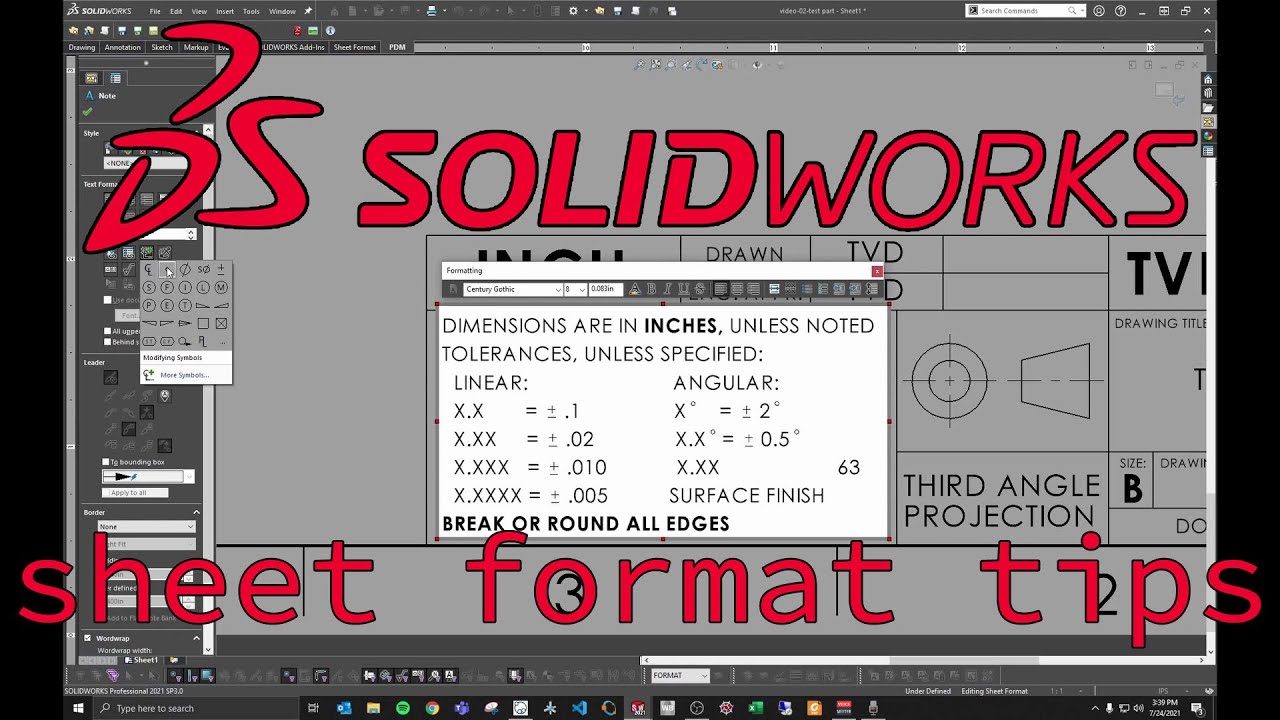Apply Strikethrough in Formatting toolbar
Viewport: 1280px width, 720px height.
click(x=699, y=289)
